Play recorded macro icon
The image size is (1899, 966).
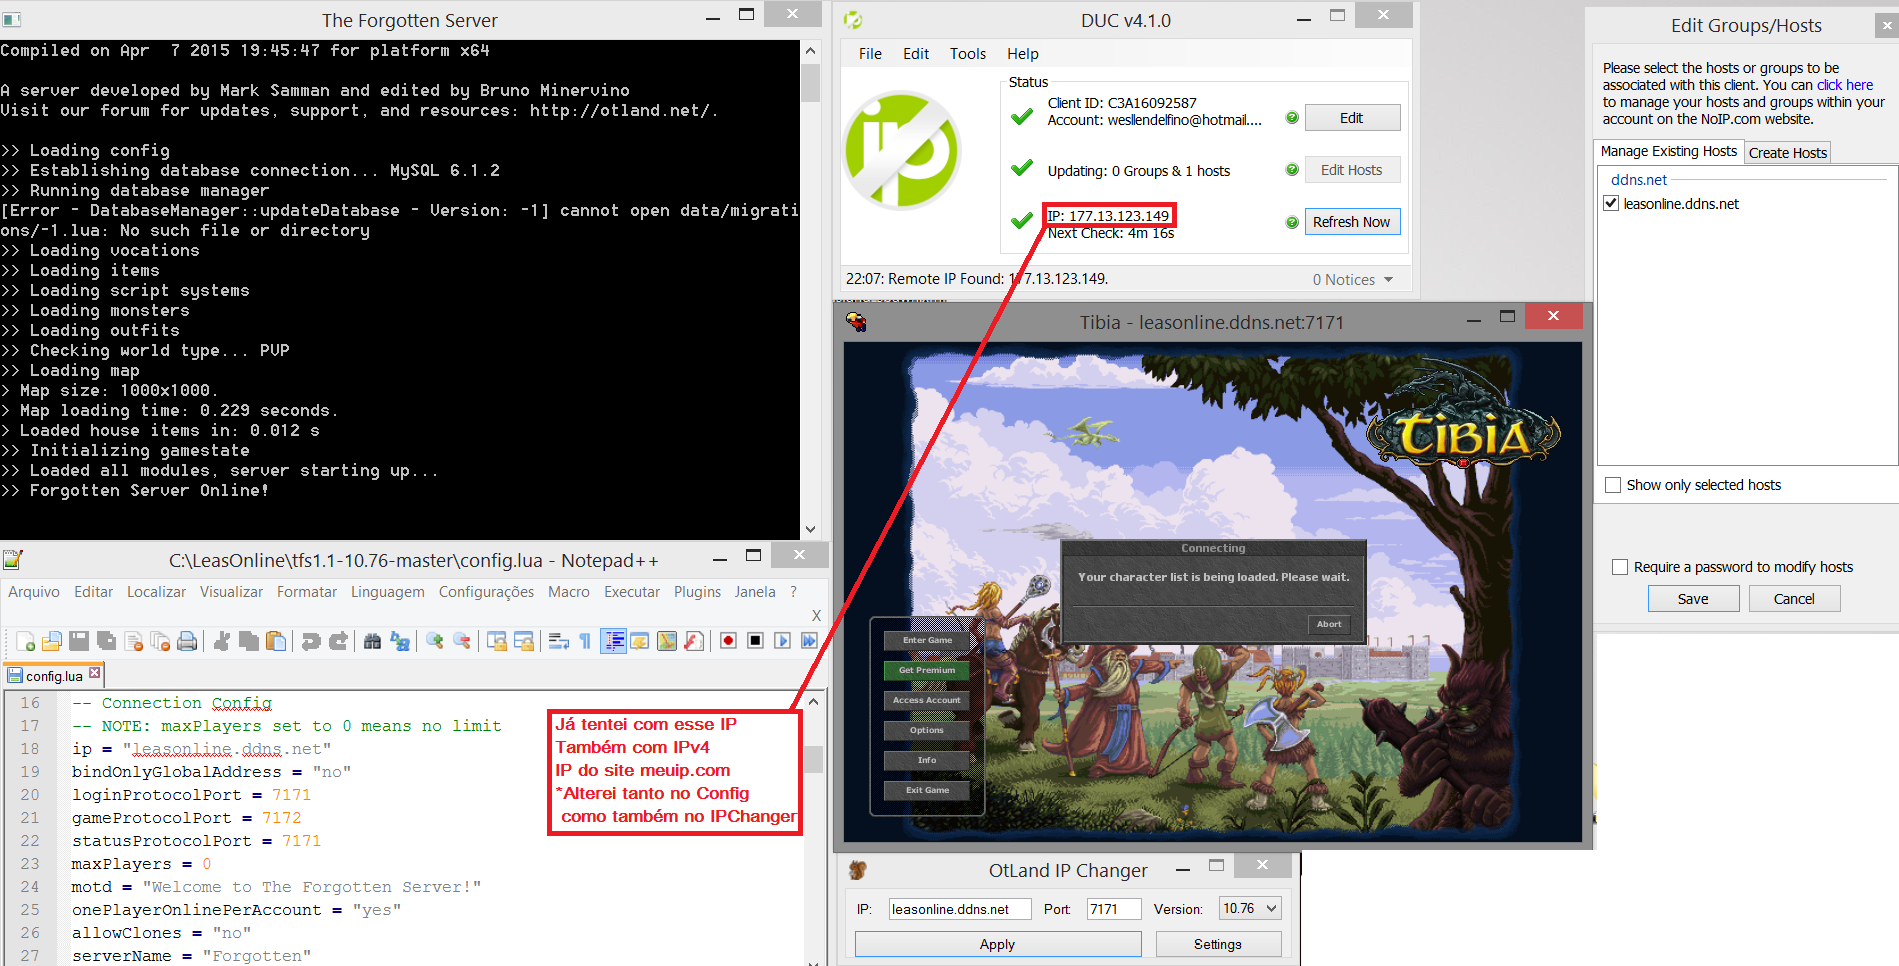(x=782, y=641)
